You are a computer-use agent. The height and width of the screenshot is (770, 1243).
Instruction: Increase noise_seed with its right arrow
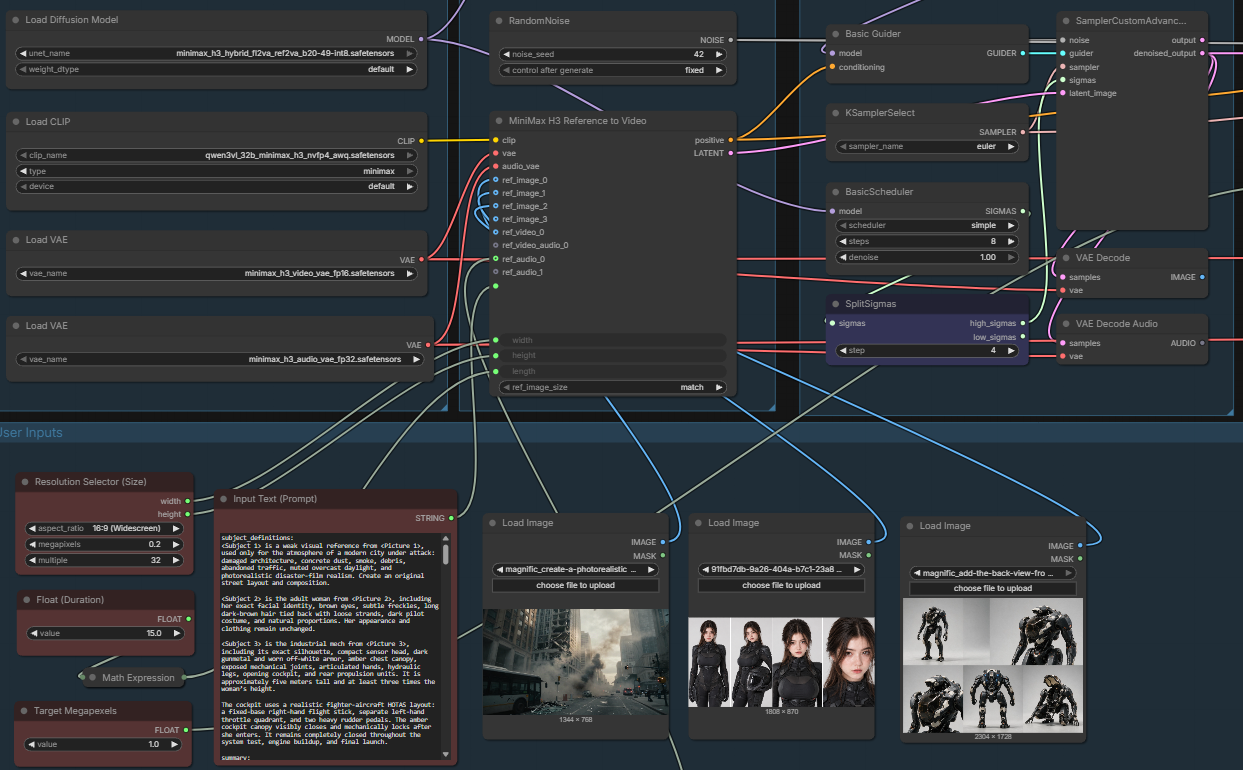coord(718,55)
